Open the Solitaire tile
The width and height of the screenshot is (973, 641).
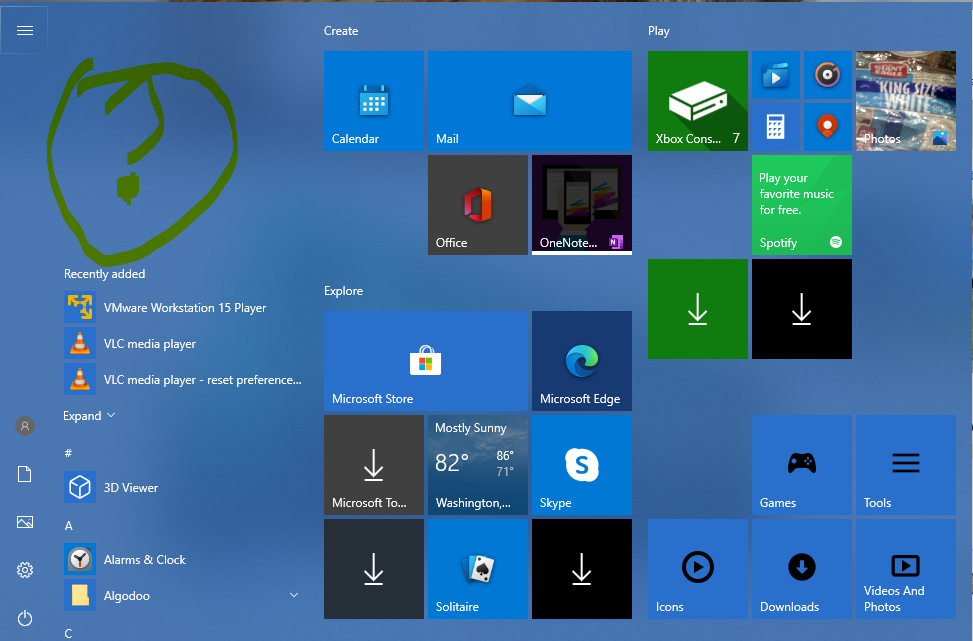click(478, 569)
